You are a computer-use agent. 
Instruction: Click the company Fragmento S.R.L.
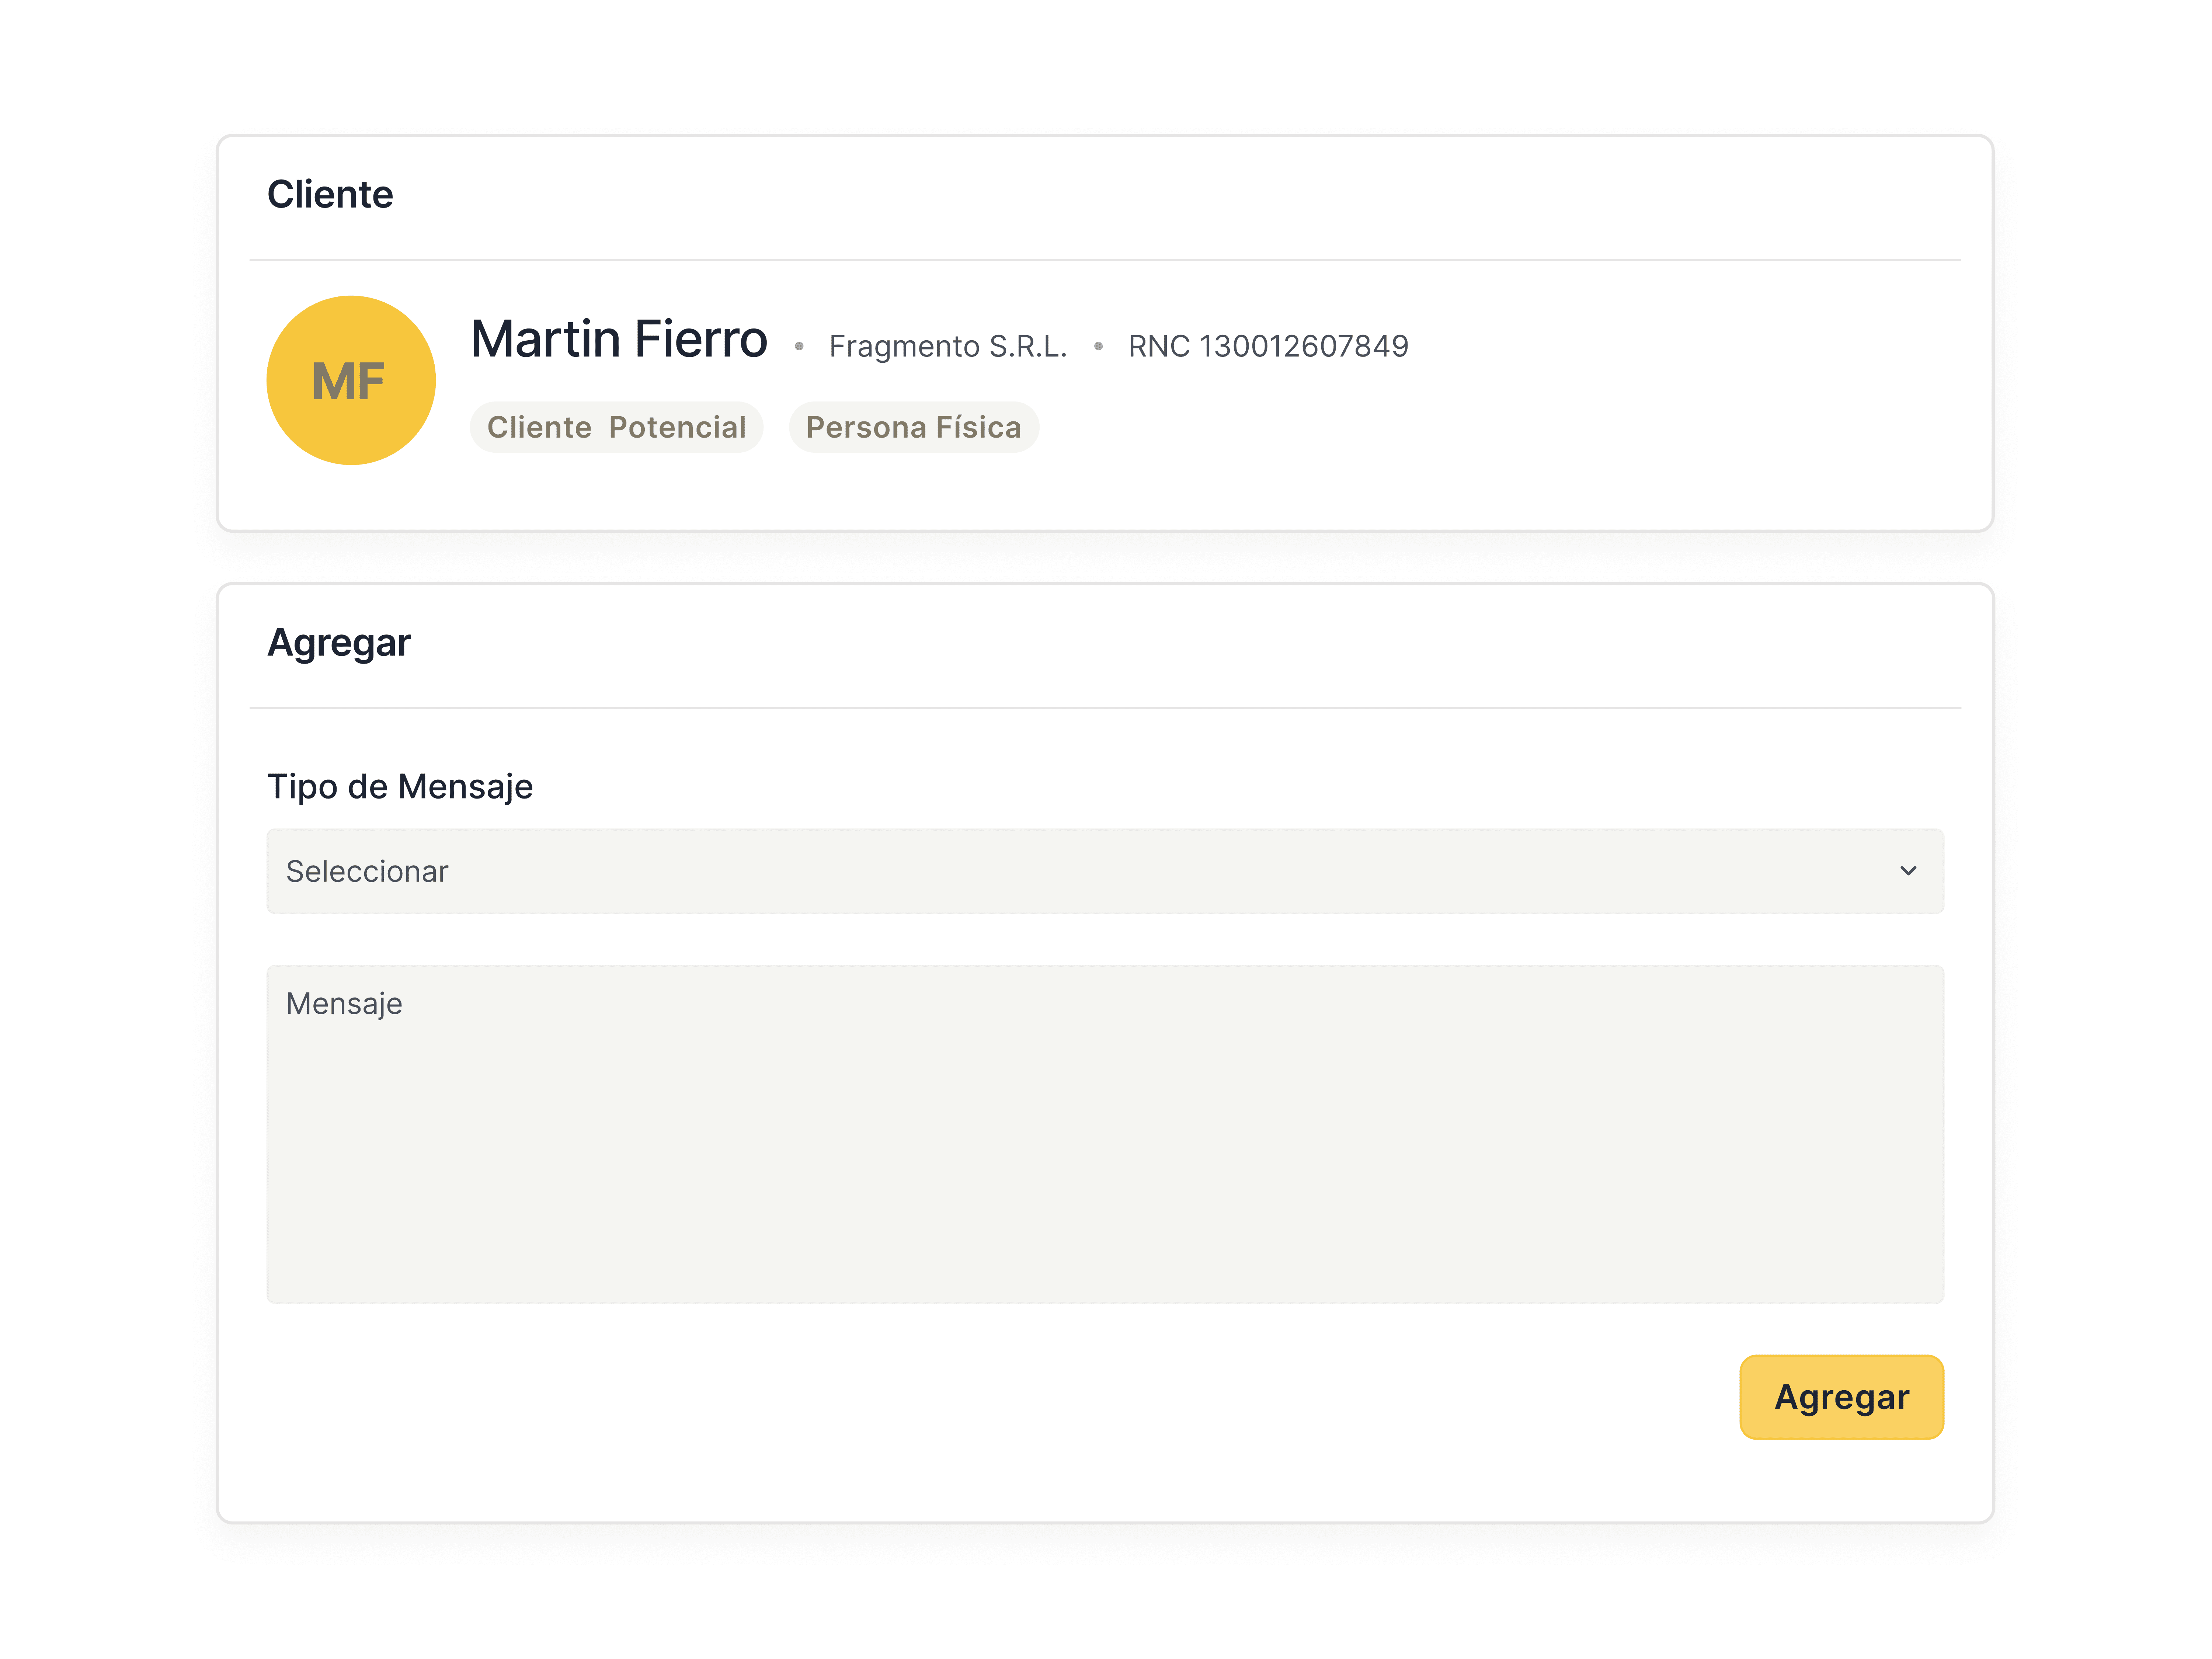click(x=948, y=346)
